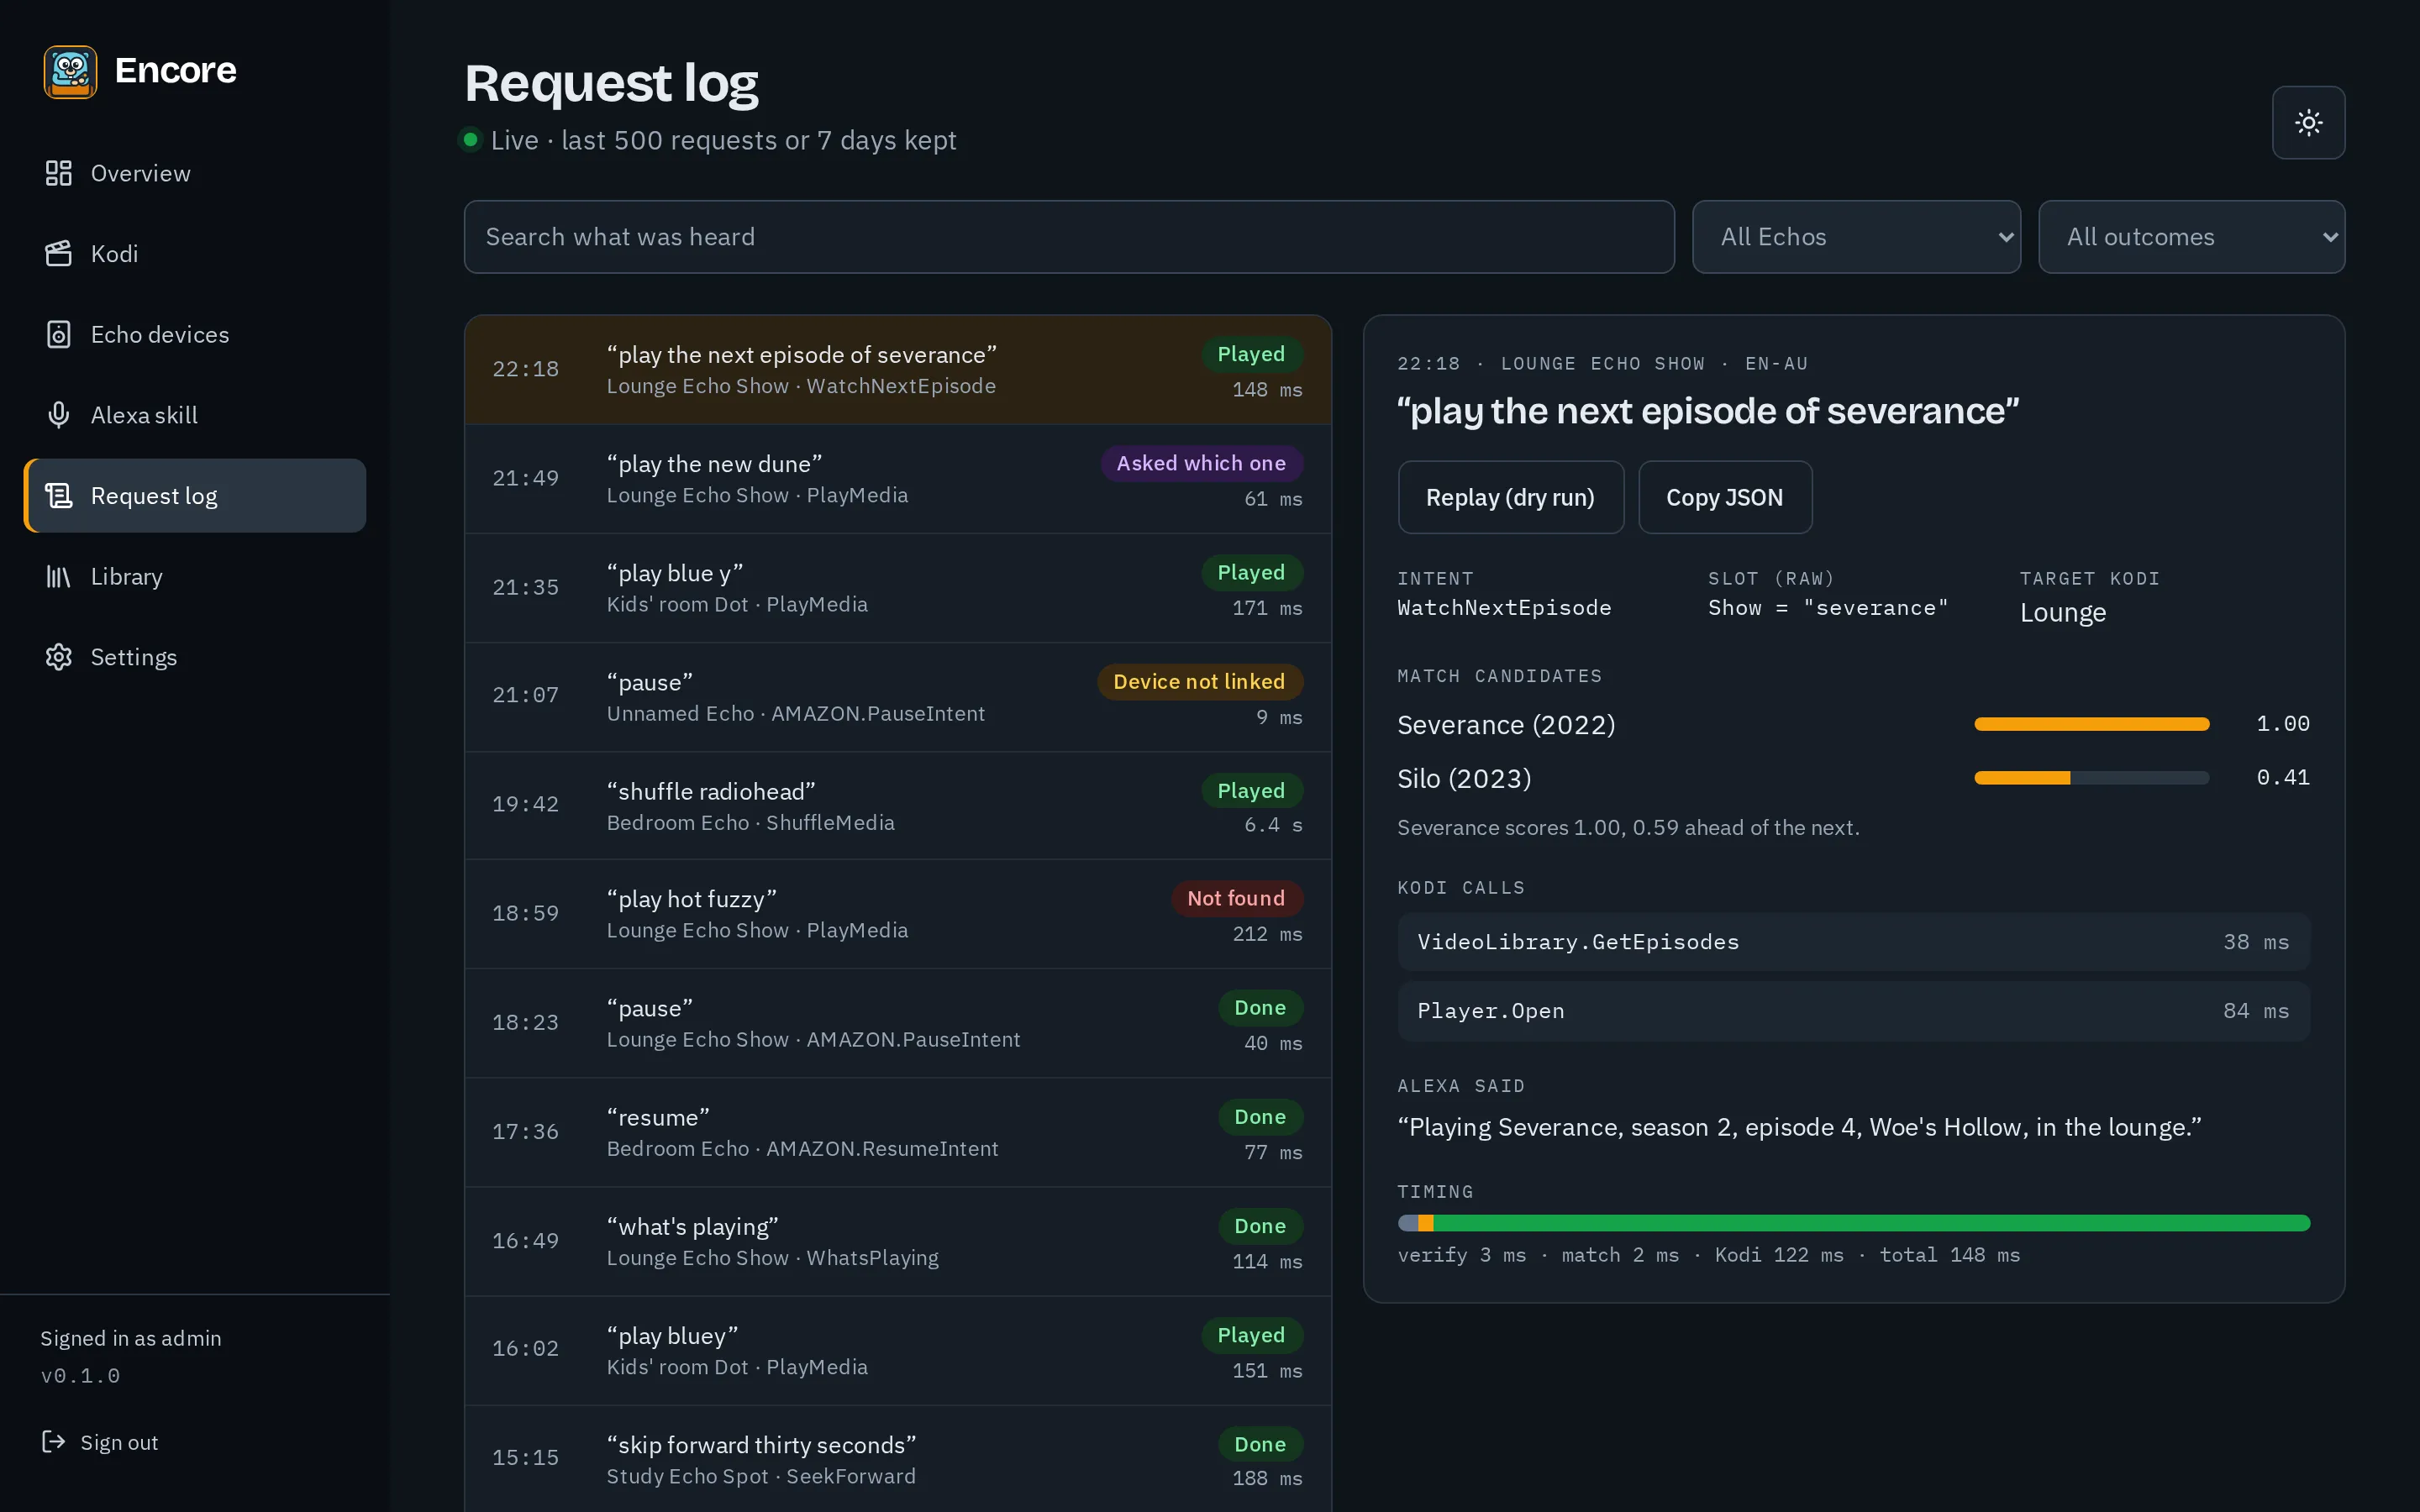Open the Echo devices section
2420x1512 pixels.
click(195, 335)
